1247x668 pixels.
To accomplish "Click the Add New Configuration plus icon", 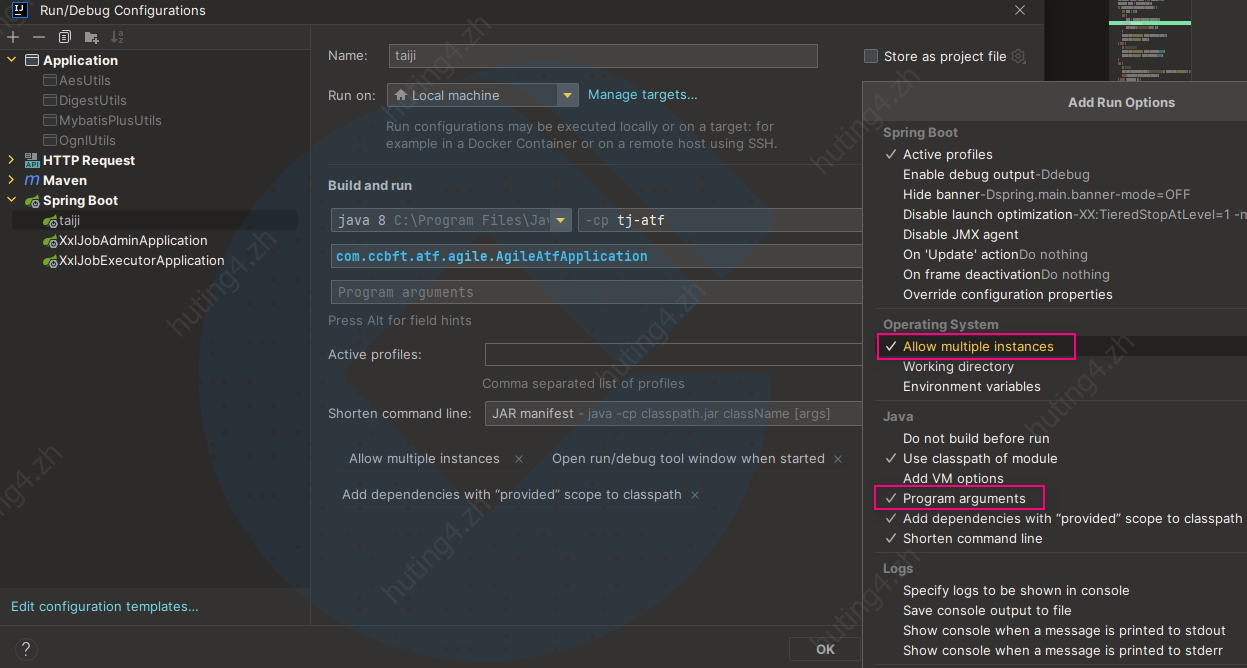I will coord(13,37).
